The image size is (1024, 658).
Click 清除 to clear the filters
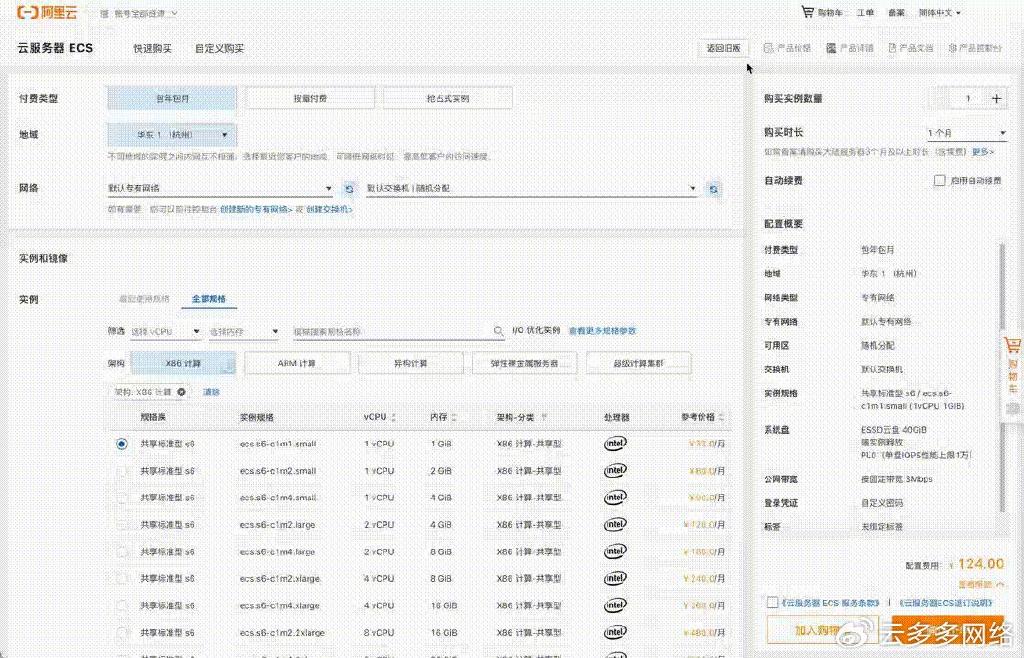[x=212, y=392]
